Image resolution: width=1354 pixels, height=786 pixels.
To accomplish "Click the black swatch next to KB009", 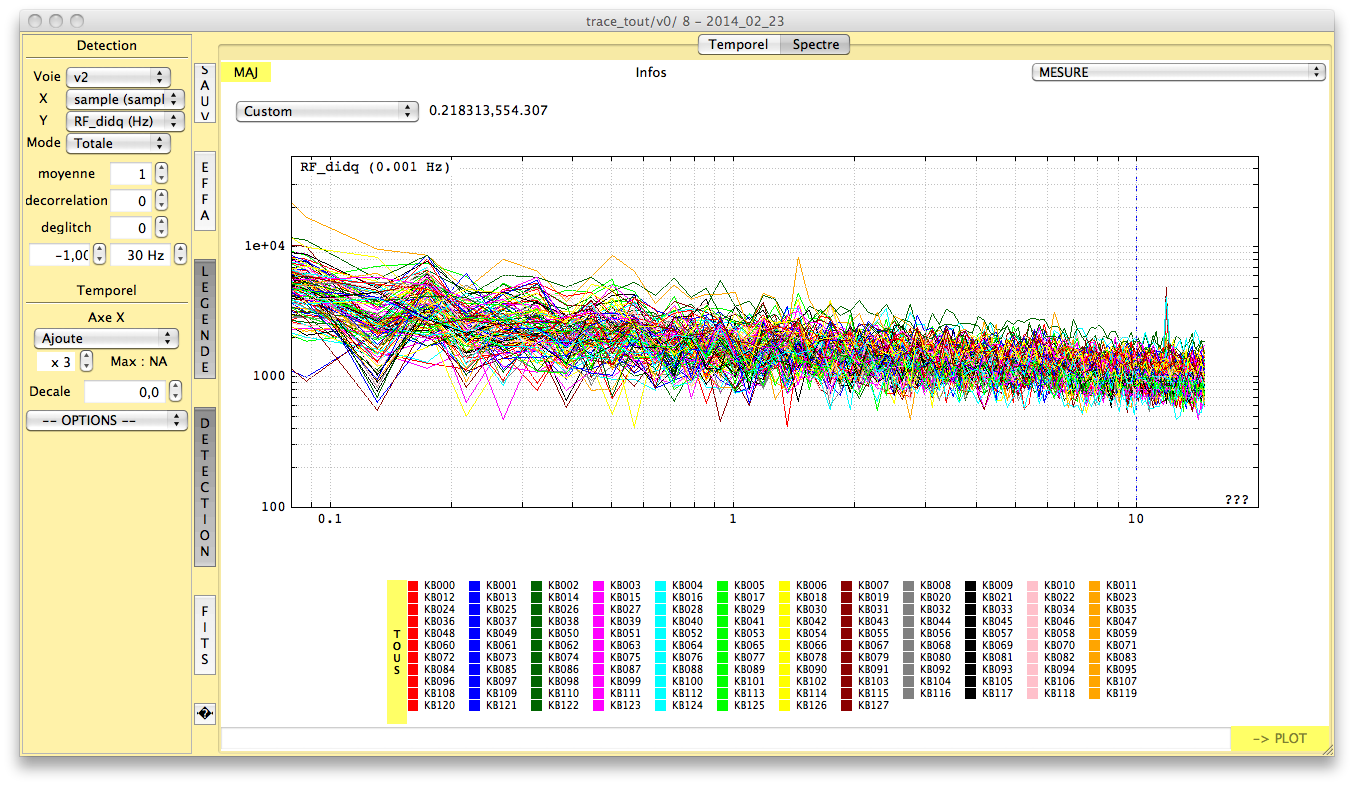I will (x=971, y=585).
